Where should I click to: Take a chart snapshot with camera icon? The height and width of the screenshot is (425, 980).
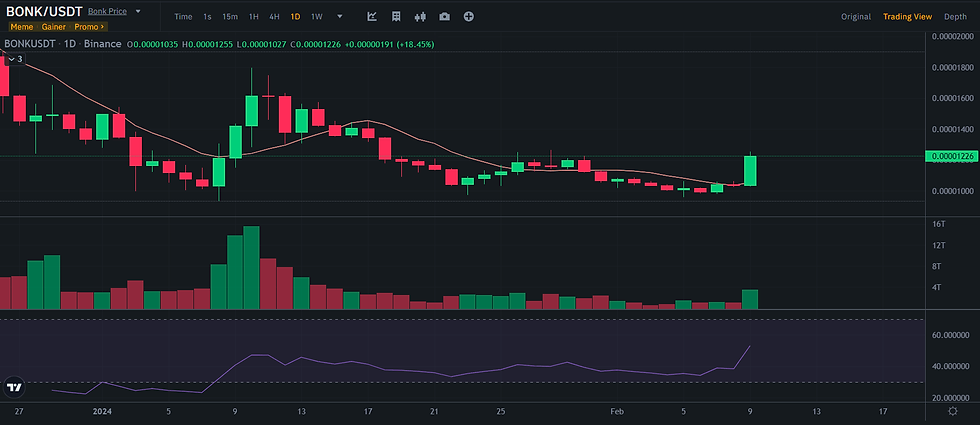pyautogui.click(x=444, y=17)
